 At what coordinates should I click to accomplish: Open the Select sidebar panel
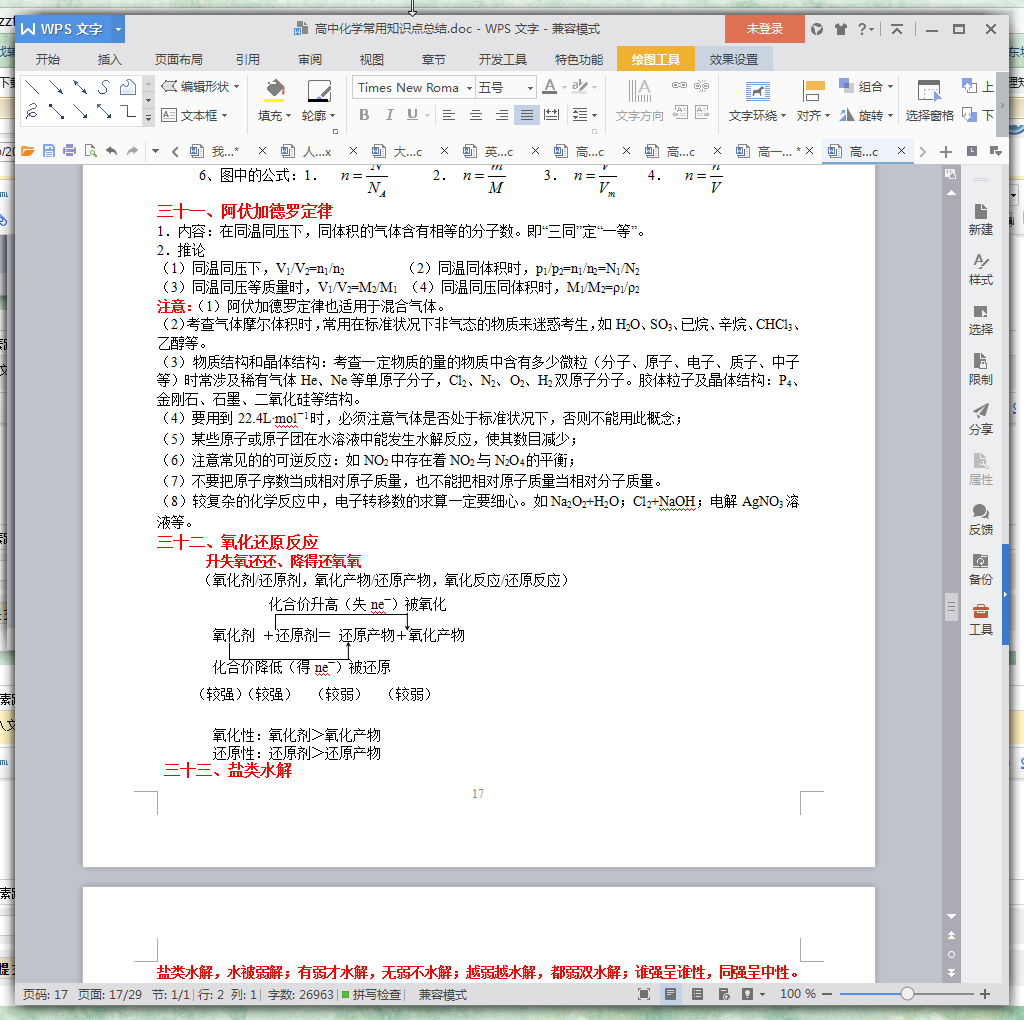(980, 319)
